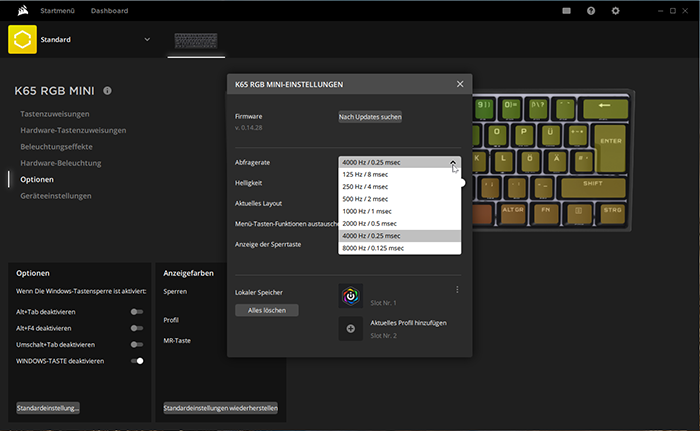The width and height of the screenshot is (700, 431).
Task: Open the message icon in top bar
Action: point(567,11)
